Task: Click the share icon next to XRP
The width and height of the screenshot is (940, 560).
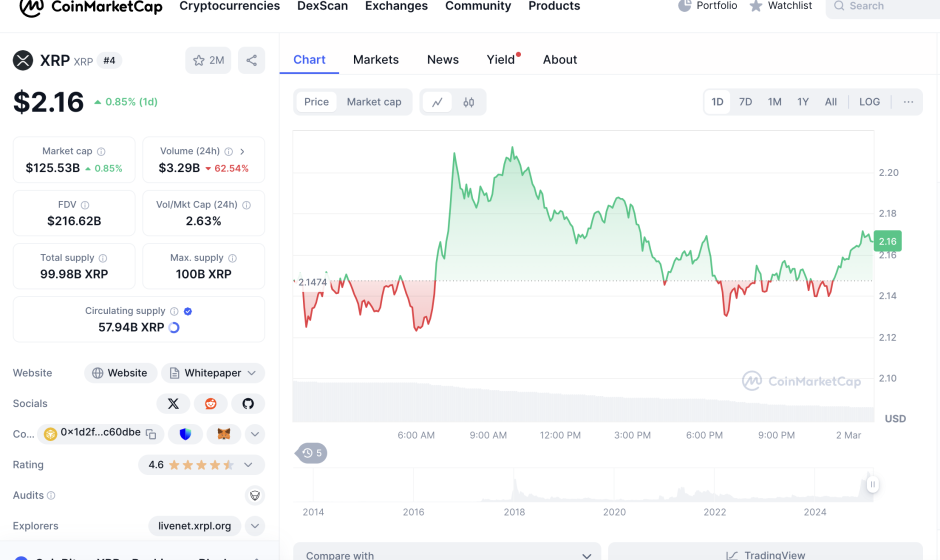Action: (x=251, y=61)
